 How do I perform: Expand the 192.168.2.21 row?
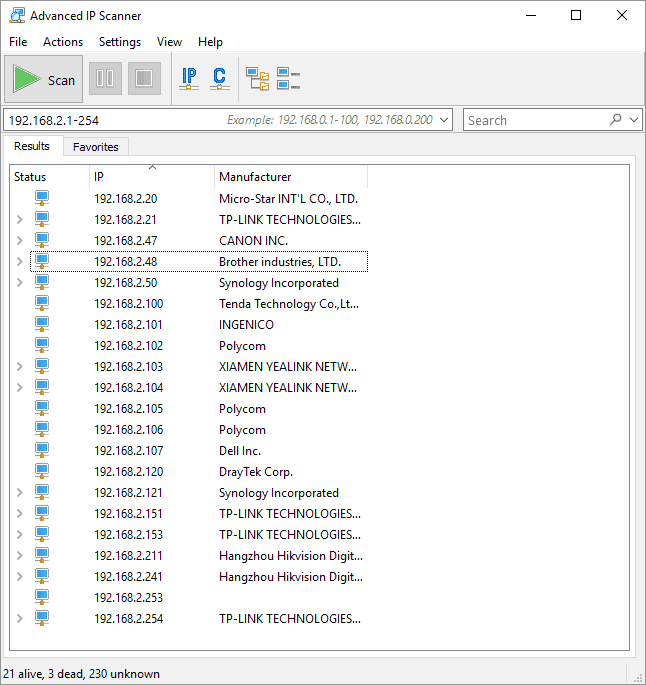tap(20, 219)
